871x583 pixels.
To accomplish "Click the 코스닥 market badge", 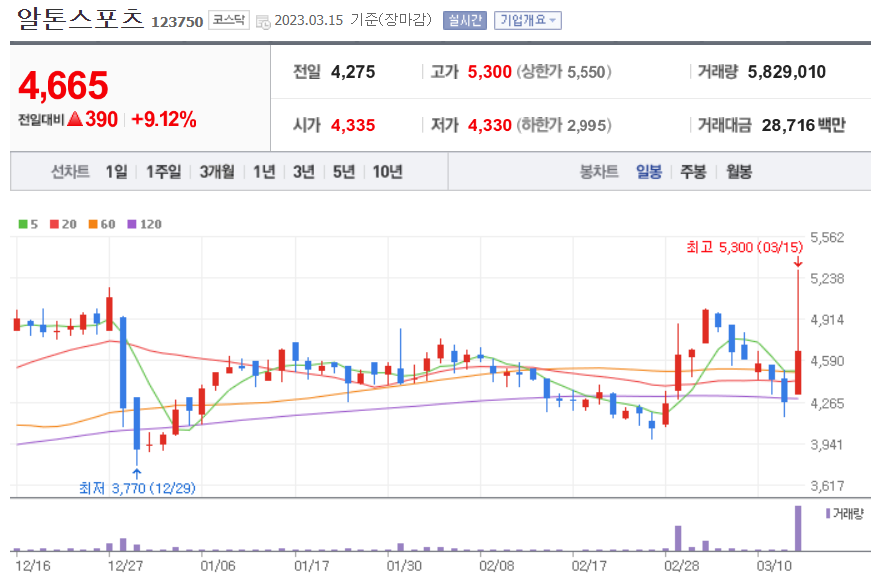I will coord(229,21).
